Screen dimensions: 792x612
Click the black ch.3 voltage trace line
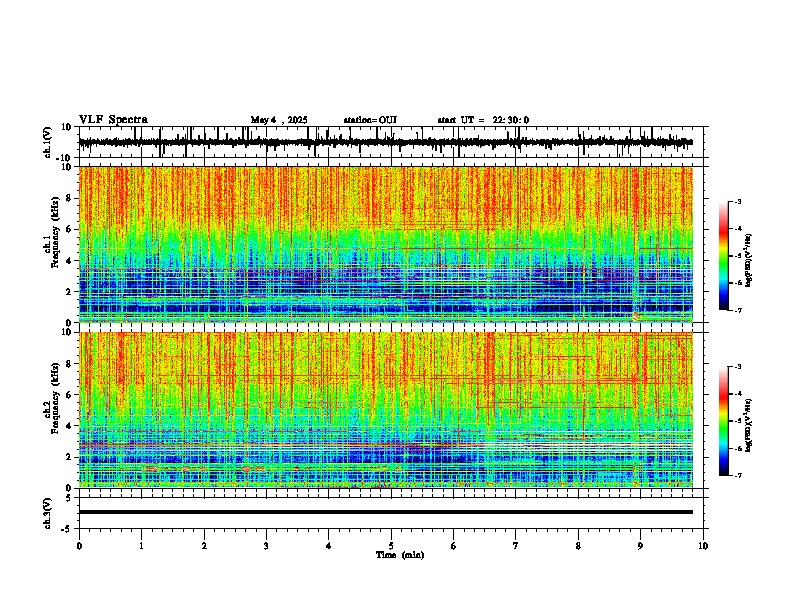[385, 512]
